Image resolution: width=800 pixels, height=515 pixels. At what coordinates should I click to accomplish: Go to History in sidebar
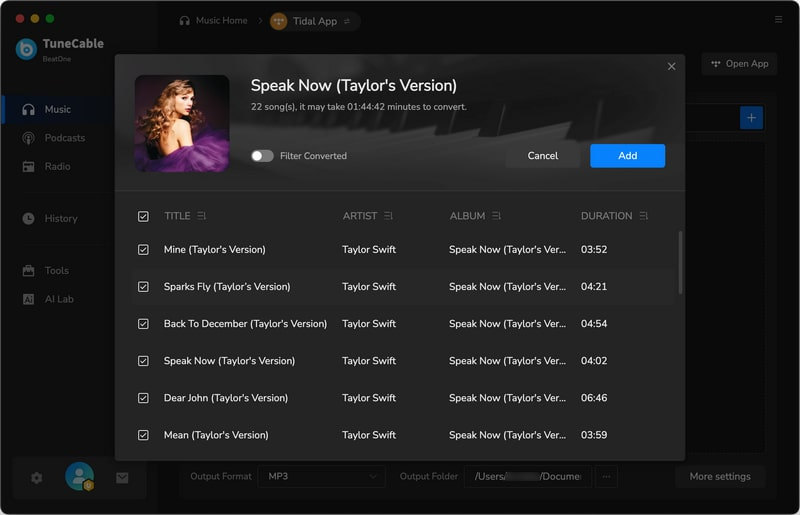pyautogui.click(x=61, y=218)
